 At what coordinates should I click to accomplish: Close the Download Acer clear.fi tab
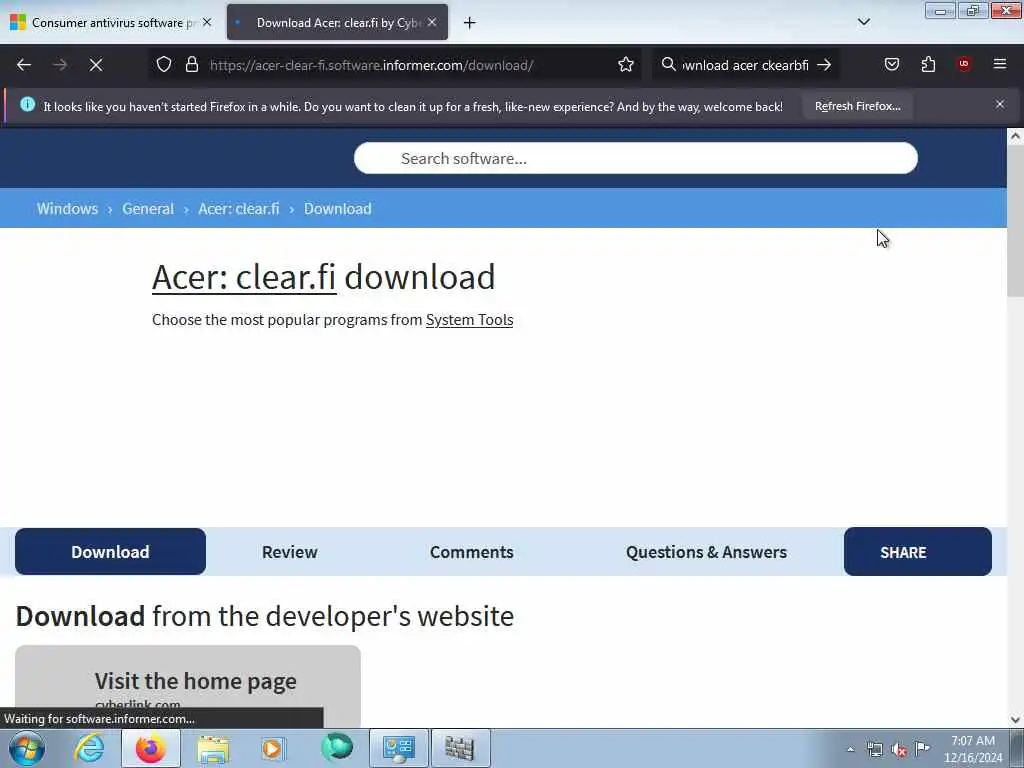(432, 22)
